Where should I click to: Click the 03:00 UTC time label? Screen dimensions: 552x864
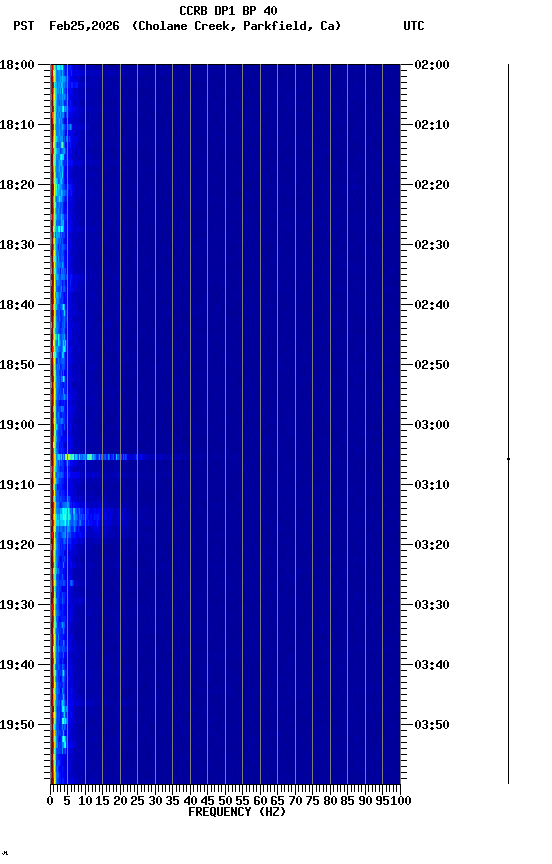(x=432, y=425)
